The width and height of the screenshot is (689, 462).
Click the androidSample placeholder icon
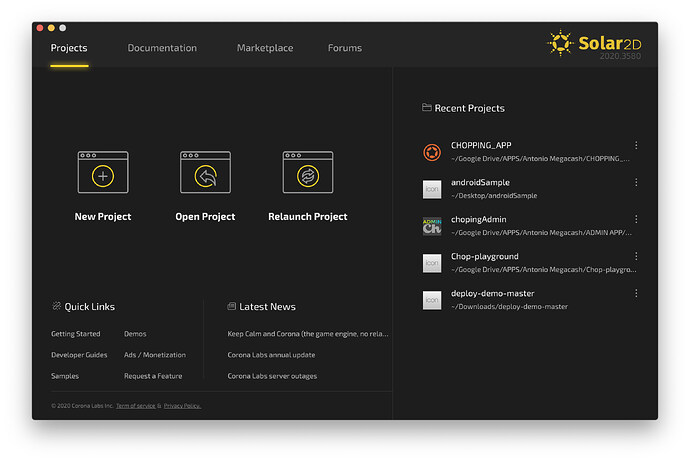(x=432, y=189)
